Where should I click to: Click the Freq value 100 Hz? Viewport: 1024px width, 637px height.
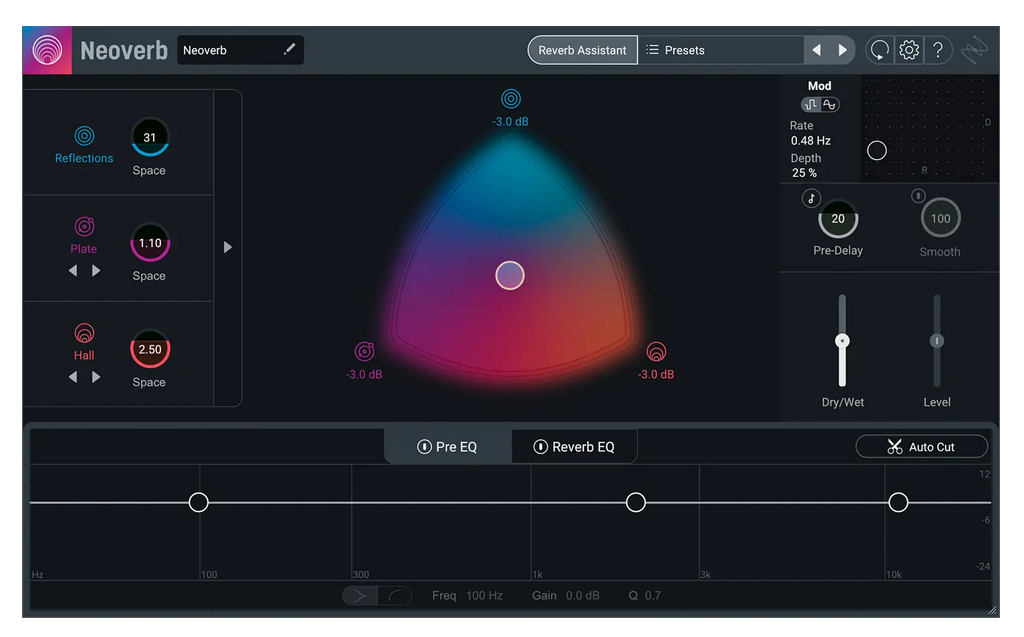click(484, 596)
